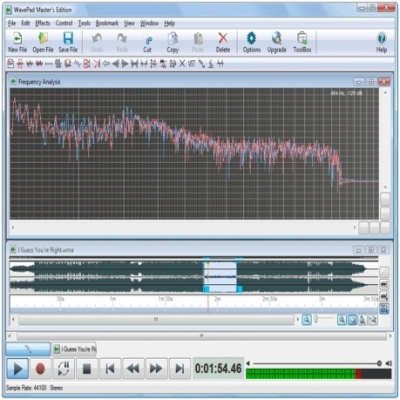The width and height of the screenshot is (400, 400).
Task: Open the ToolBox icon
Action: pos(302,42)
